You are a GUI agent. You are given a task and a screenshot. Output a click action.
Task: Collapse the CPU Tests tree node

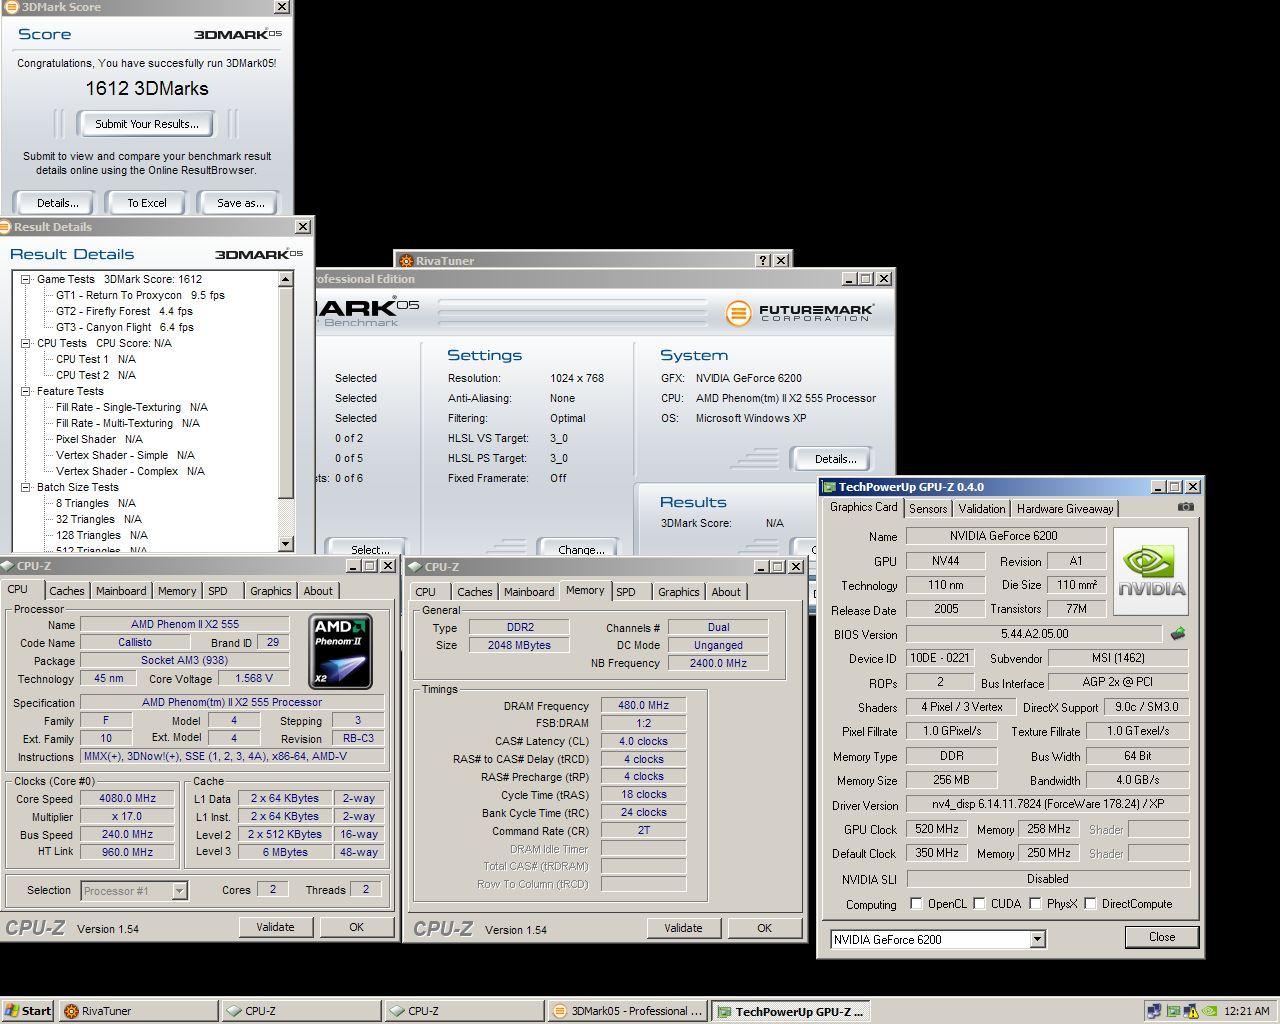click(x=27, y=343)
